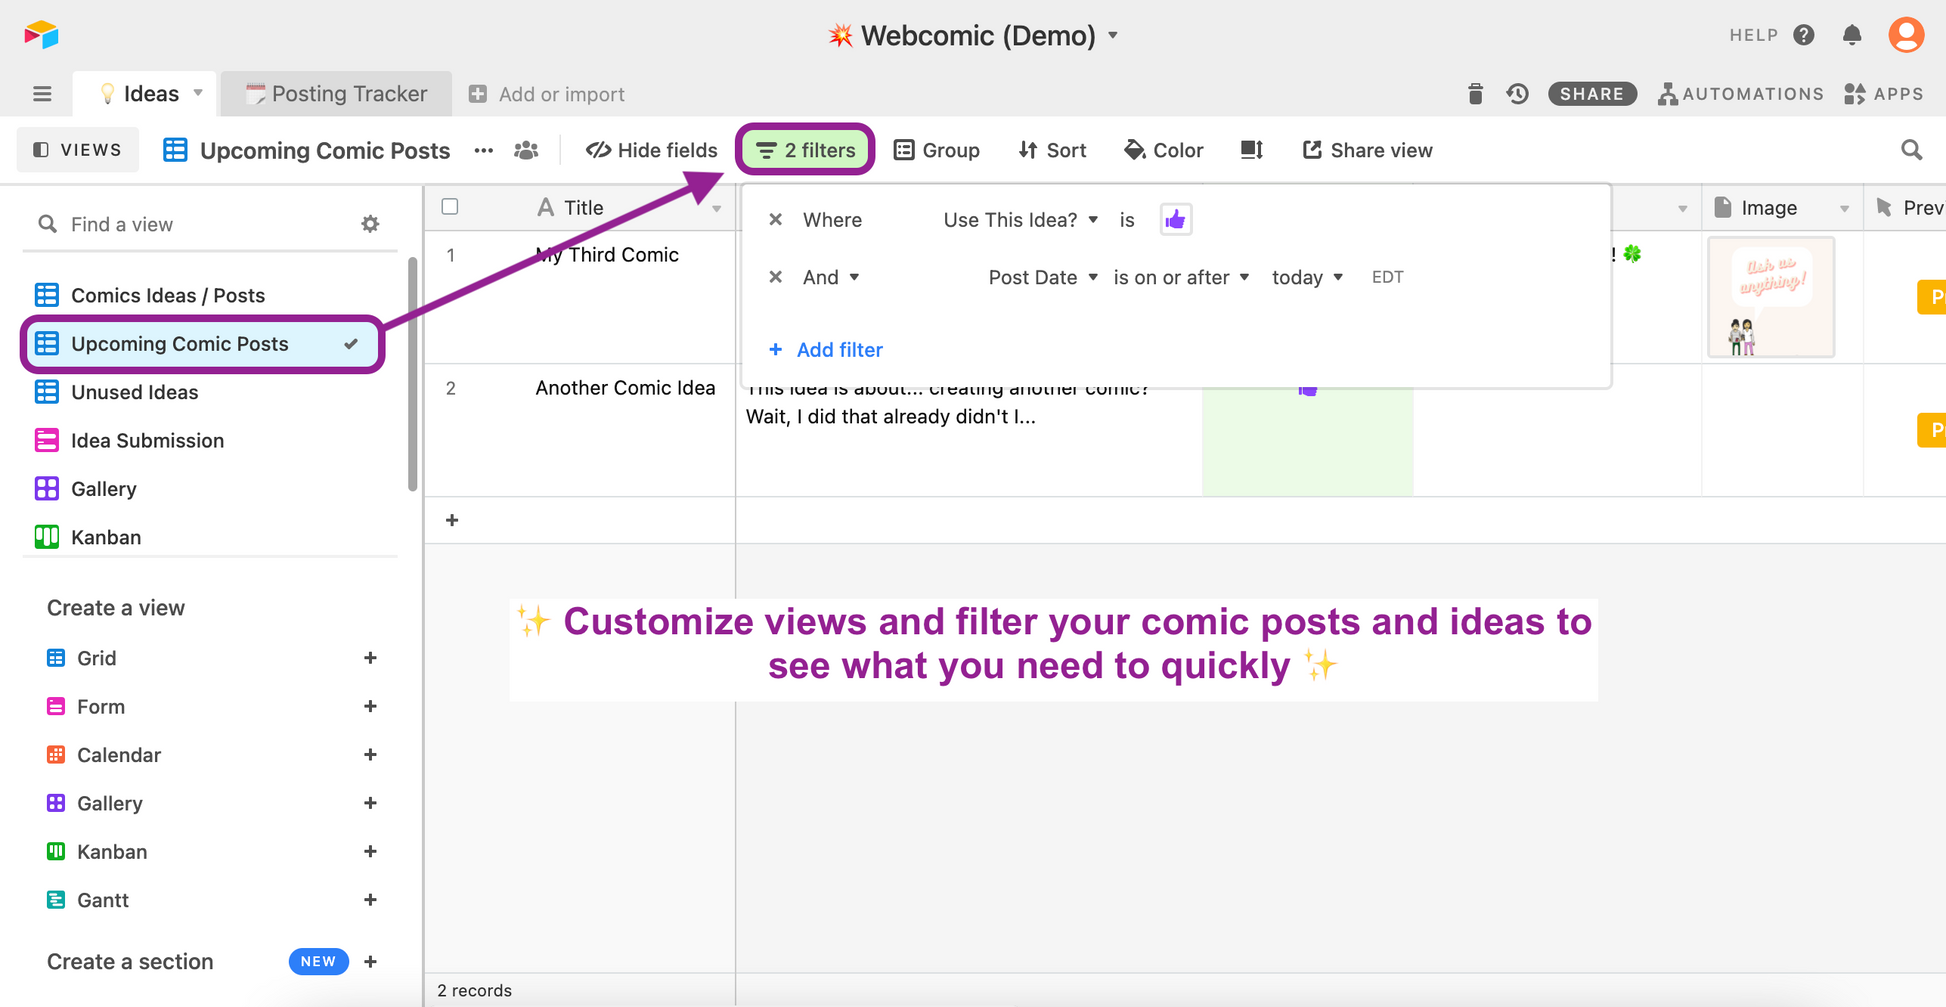Switch to the Posting Tracker tab
Viewport: 1946px width, 1007px height.
337,94
